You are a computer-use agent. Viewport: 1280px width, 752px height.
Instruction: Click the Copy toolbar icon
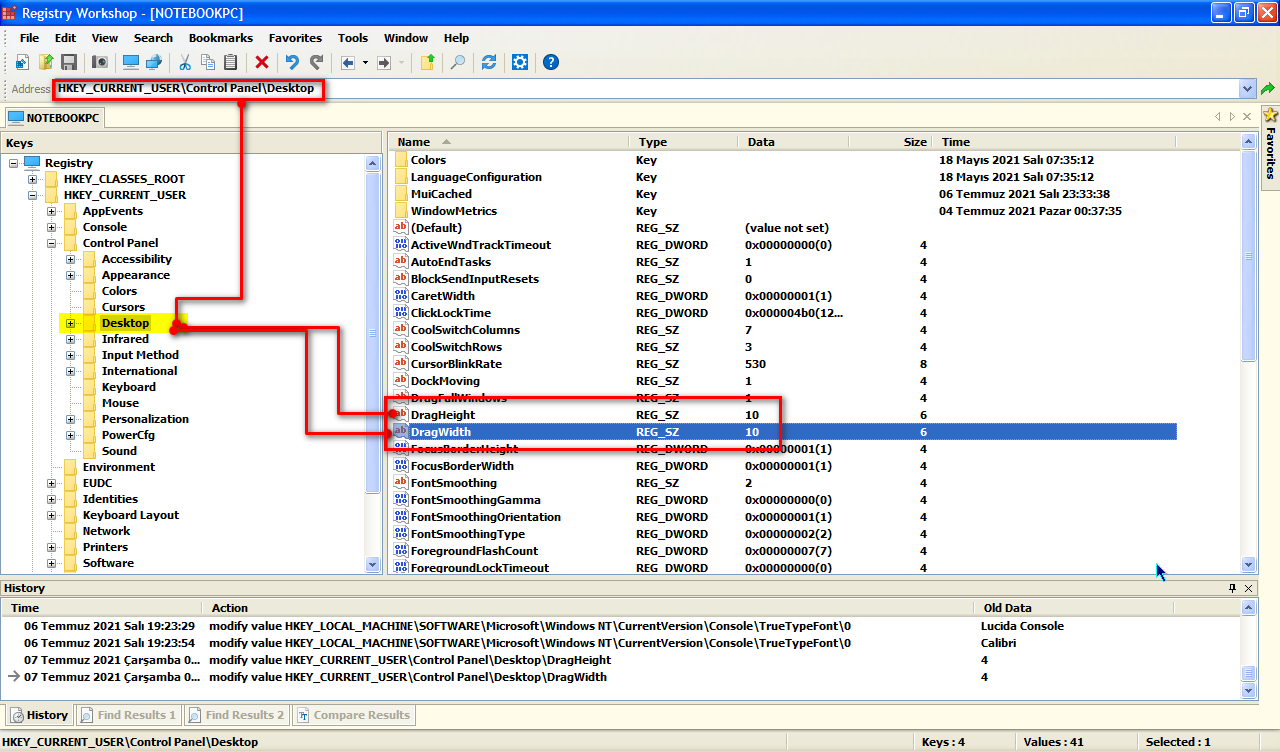coord(208,62)
